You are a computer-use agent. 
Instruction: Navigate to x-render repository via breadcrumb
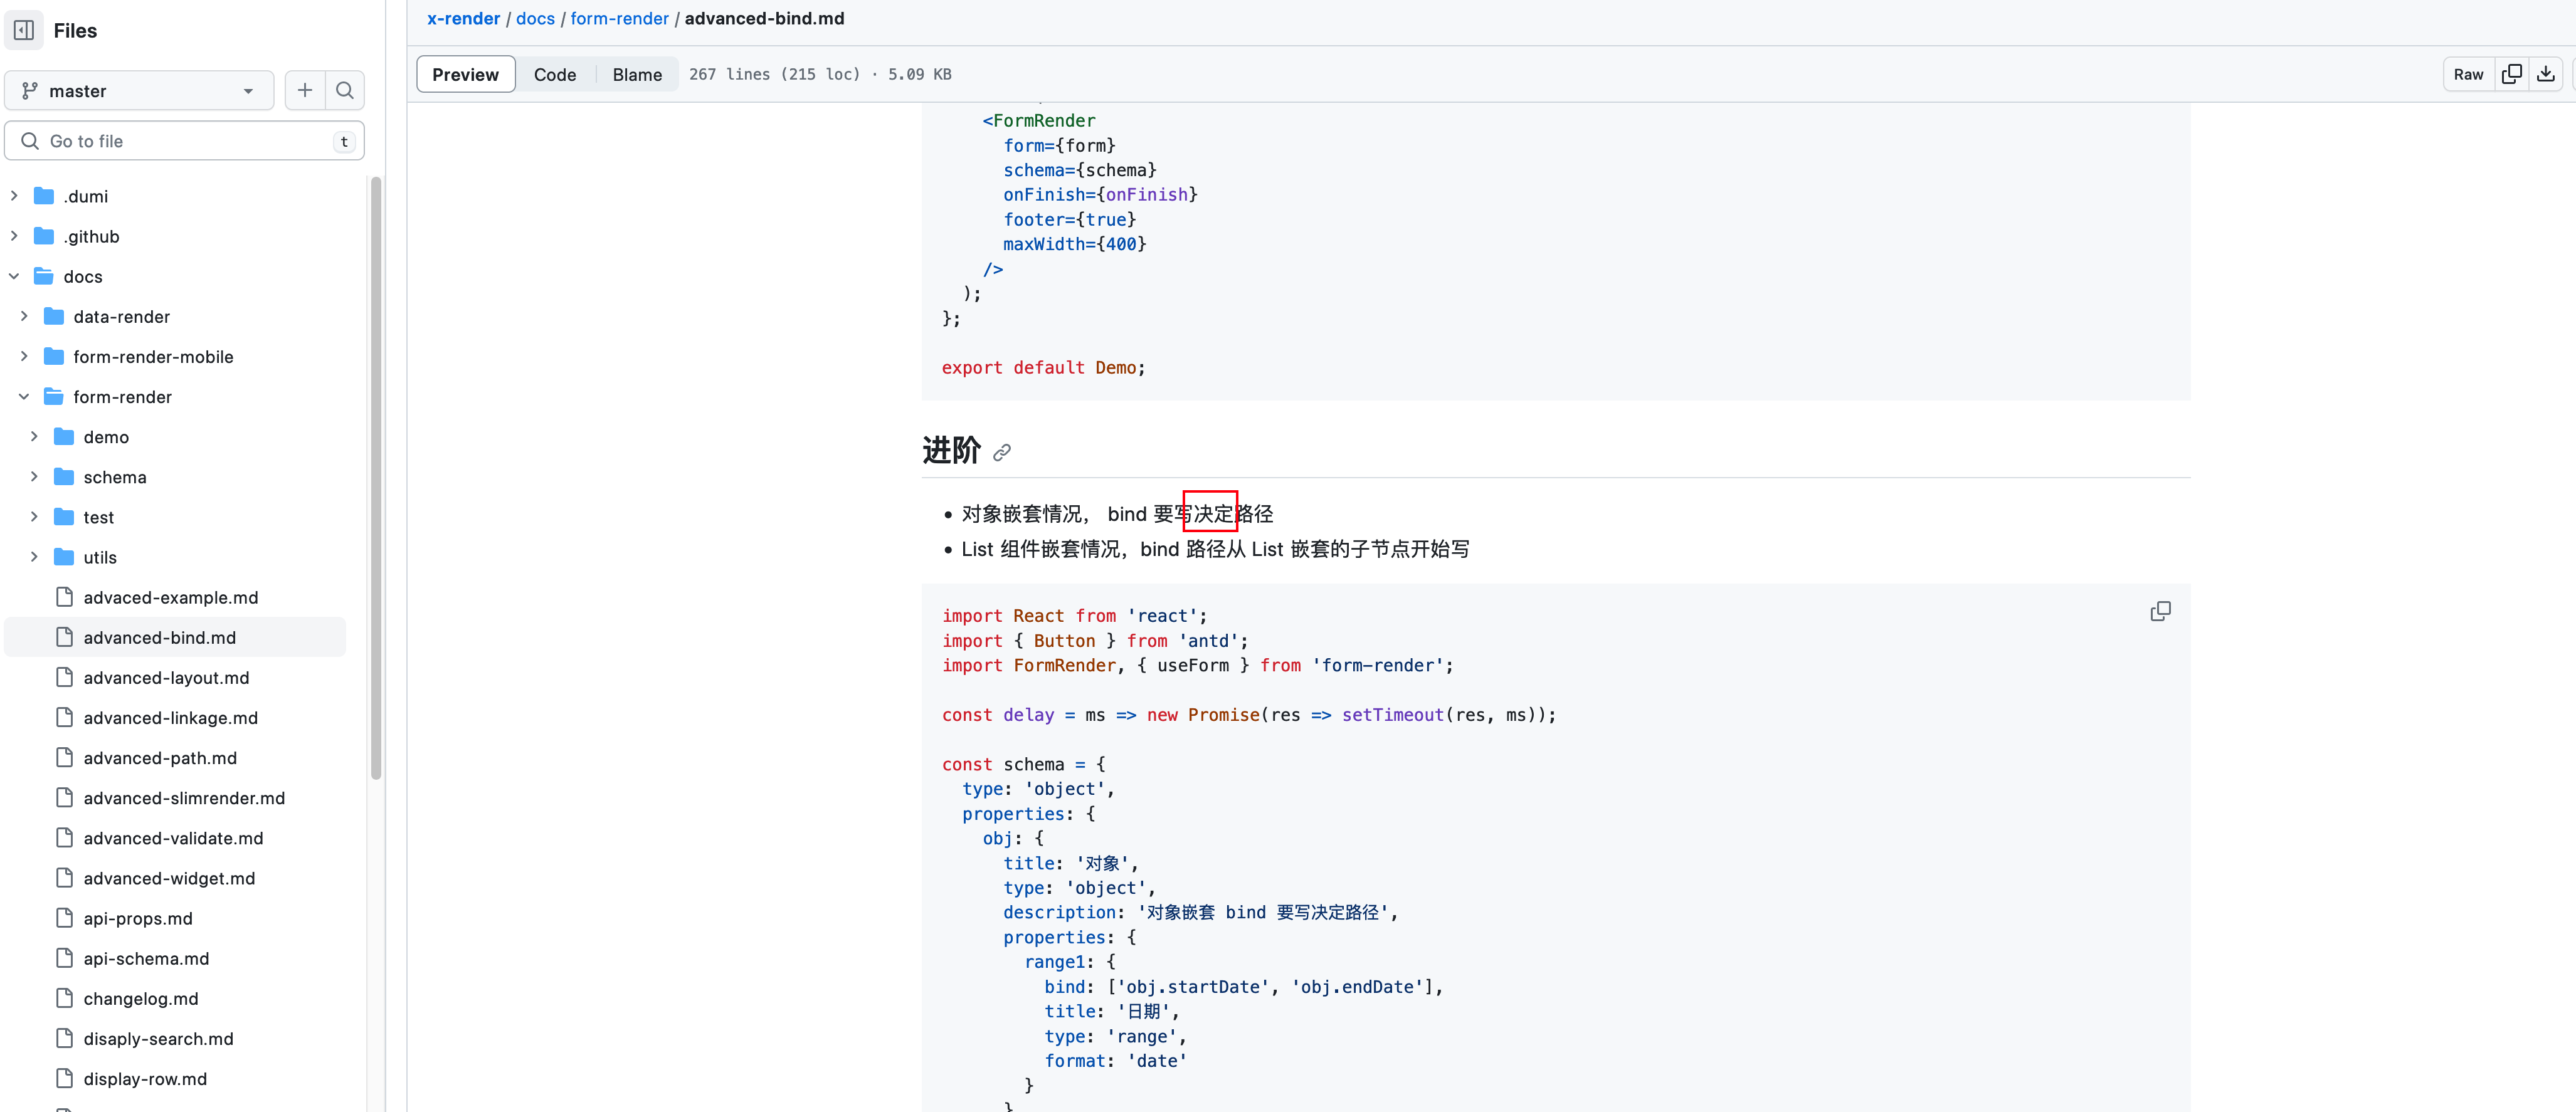click(463, 18)
